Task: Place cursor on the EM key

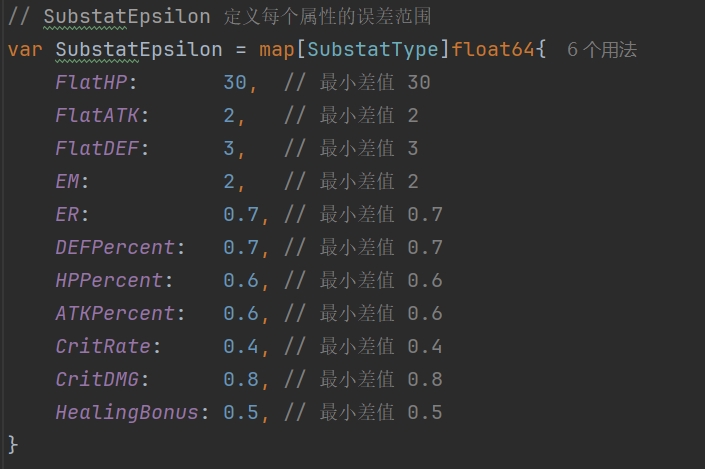Action: 67,182
